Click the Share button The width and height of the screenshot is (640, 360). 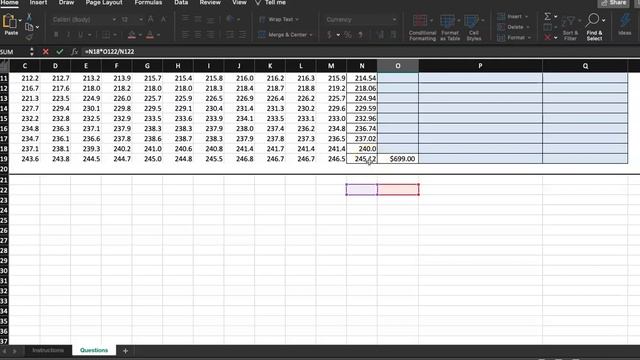[613, 3]
